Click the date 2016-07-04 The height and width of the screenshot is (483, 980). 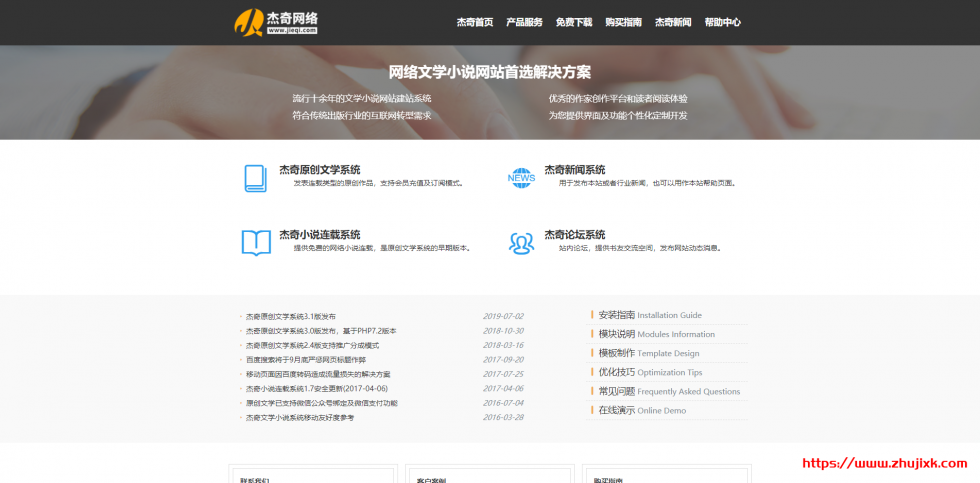(x=503, y=402)
